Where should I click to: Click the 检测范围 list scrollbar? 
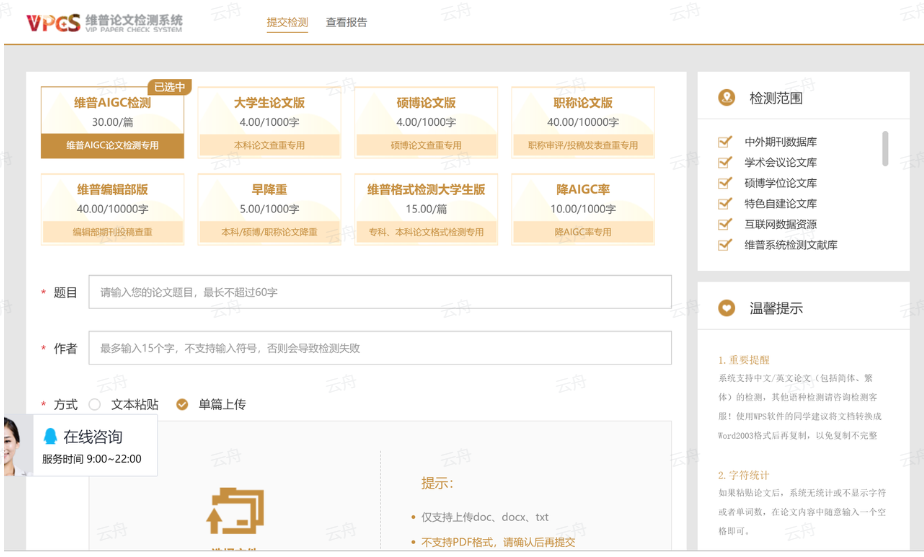point(885,149)
